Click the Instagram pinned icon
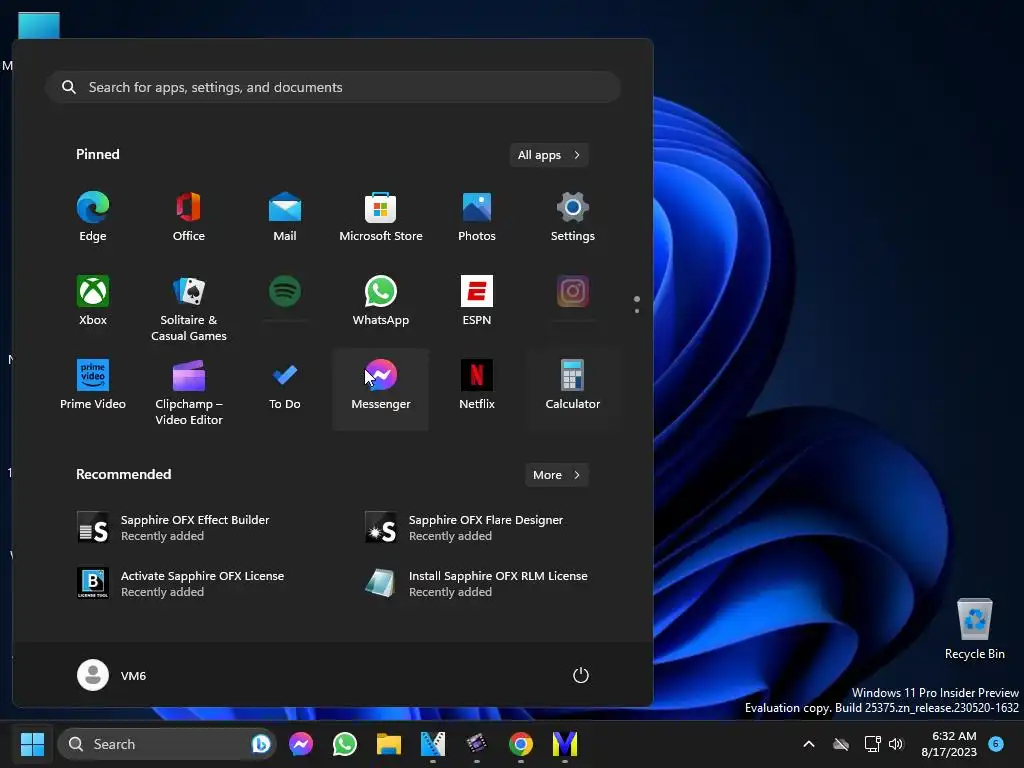This screenshot has width=1024, height=768. coord(573,291)
